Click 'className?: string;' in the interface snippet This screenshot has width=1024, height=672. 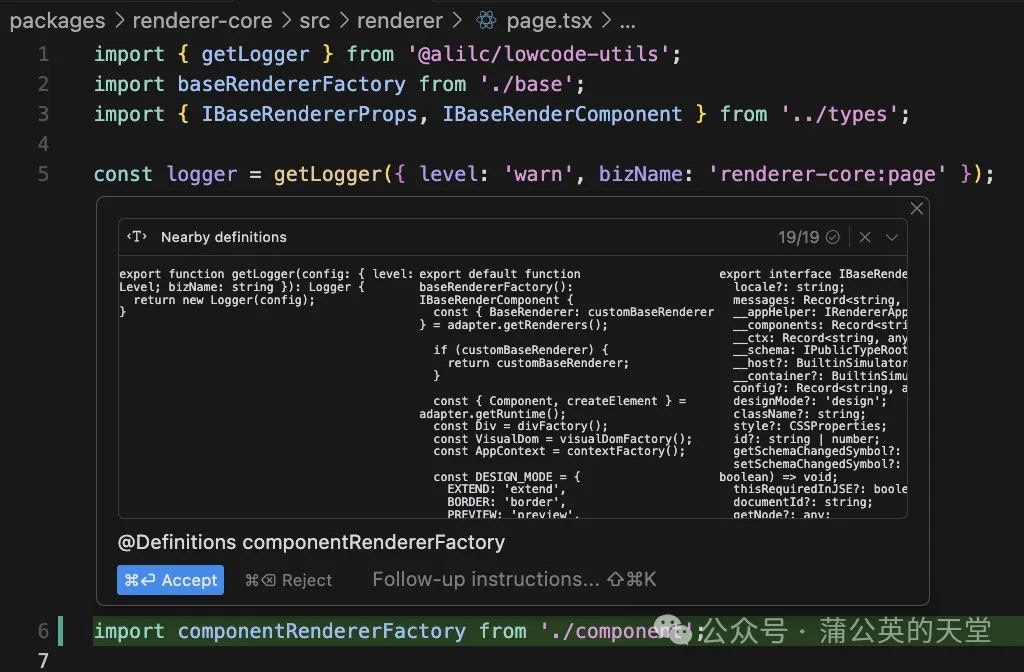point(799,414)
